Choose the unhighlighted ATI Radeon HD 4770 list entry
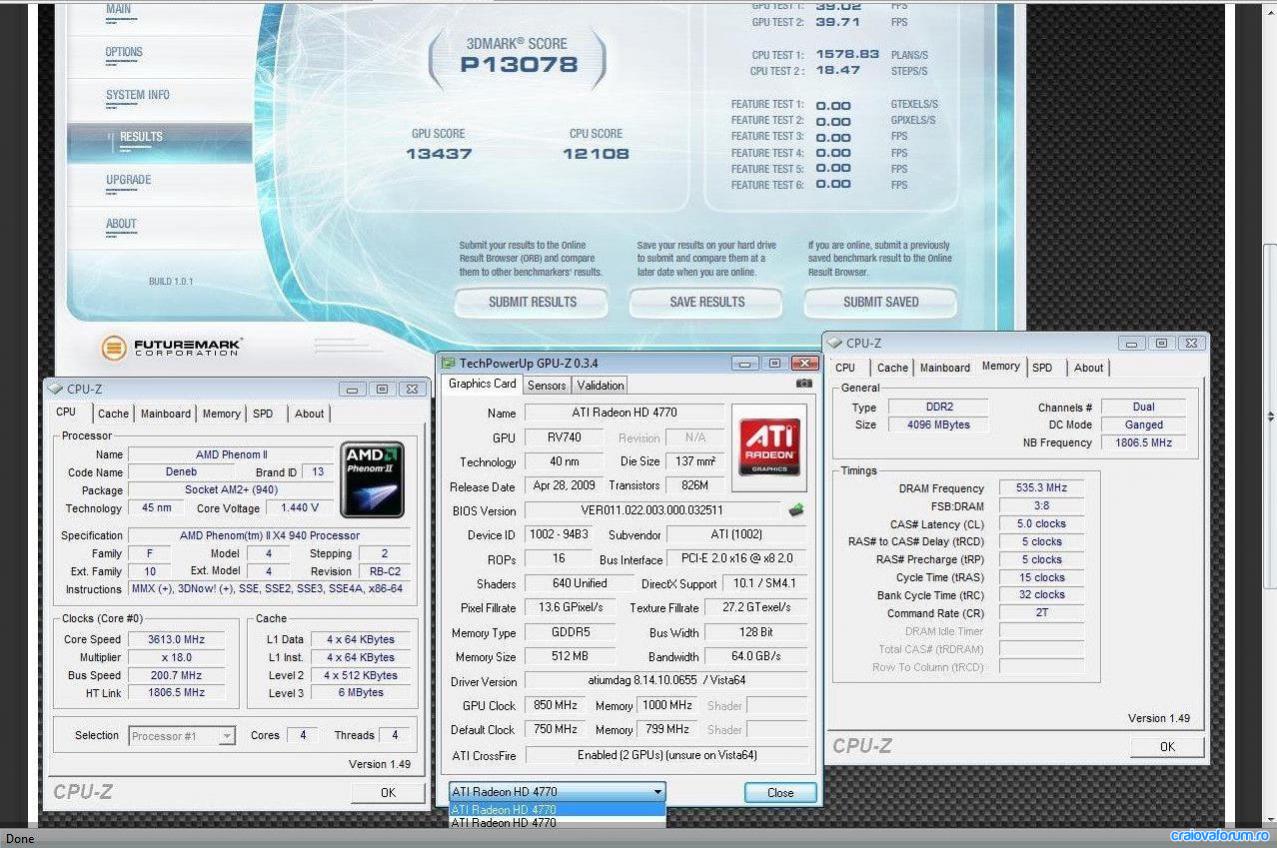Screen dimensions: 1277x848 click(557, 823)
